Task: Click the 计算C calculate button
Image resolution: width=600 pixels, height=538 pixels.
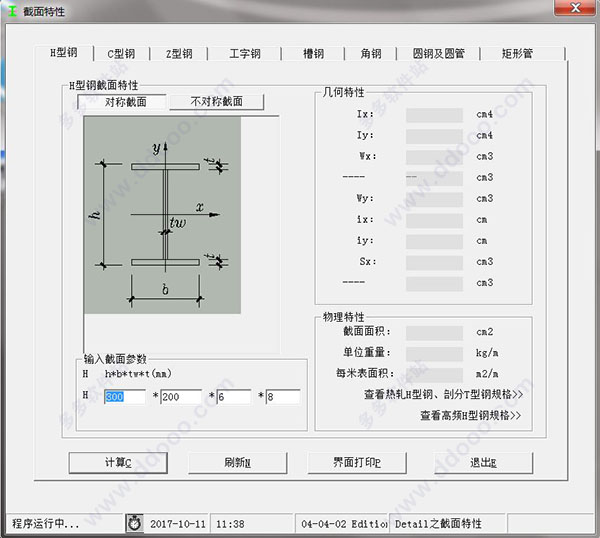Action: point(118,463)
